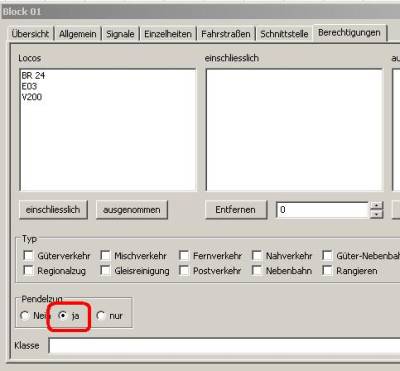Click into the Klasse text field
Screen dimensions: 400x371
tap(224, 345)
